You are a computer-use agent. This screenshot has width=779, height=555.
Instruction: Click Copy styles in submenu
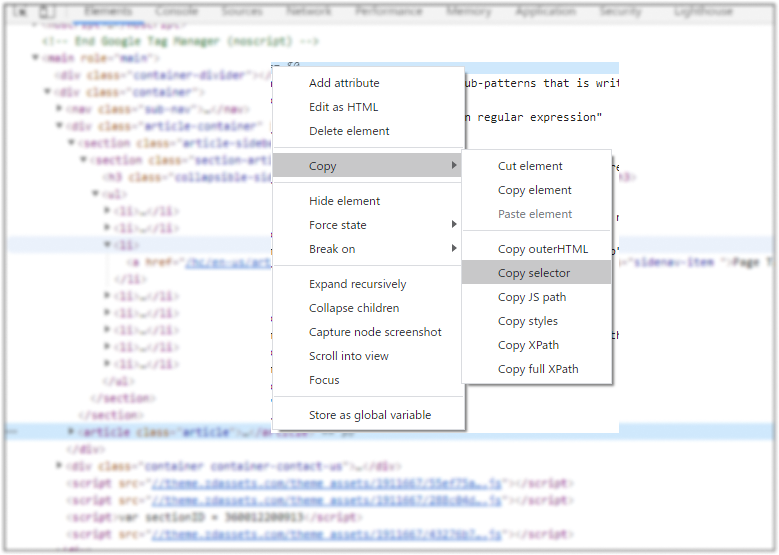coord(528,321)
